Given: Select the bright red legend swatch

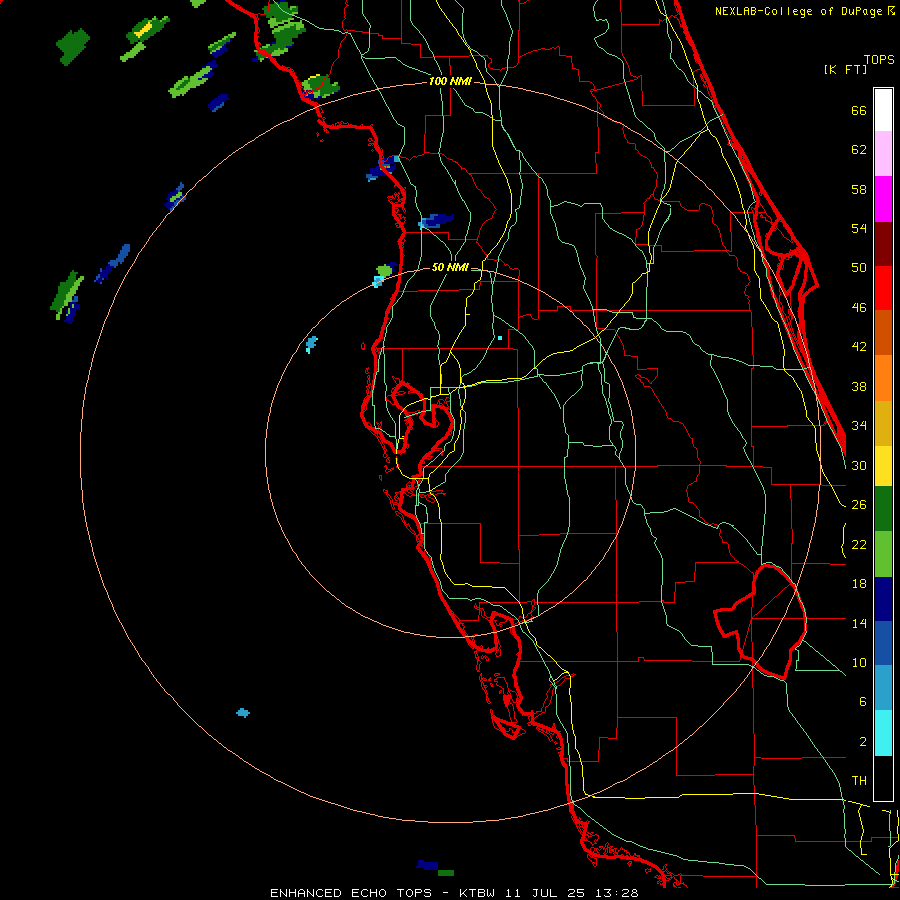Looking at the screenshot, I should (x=883, y=289).
